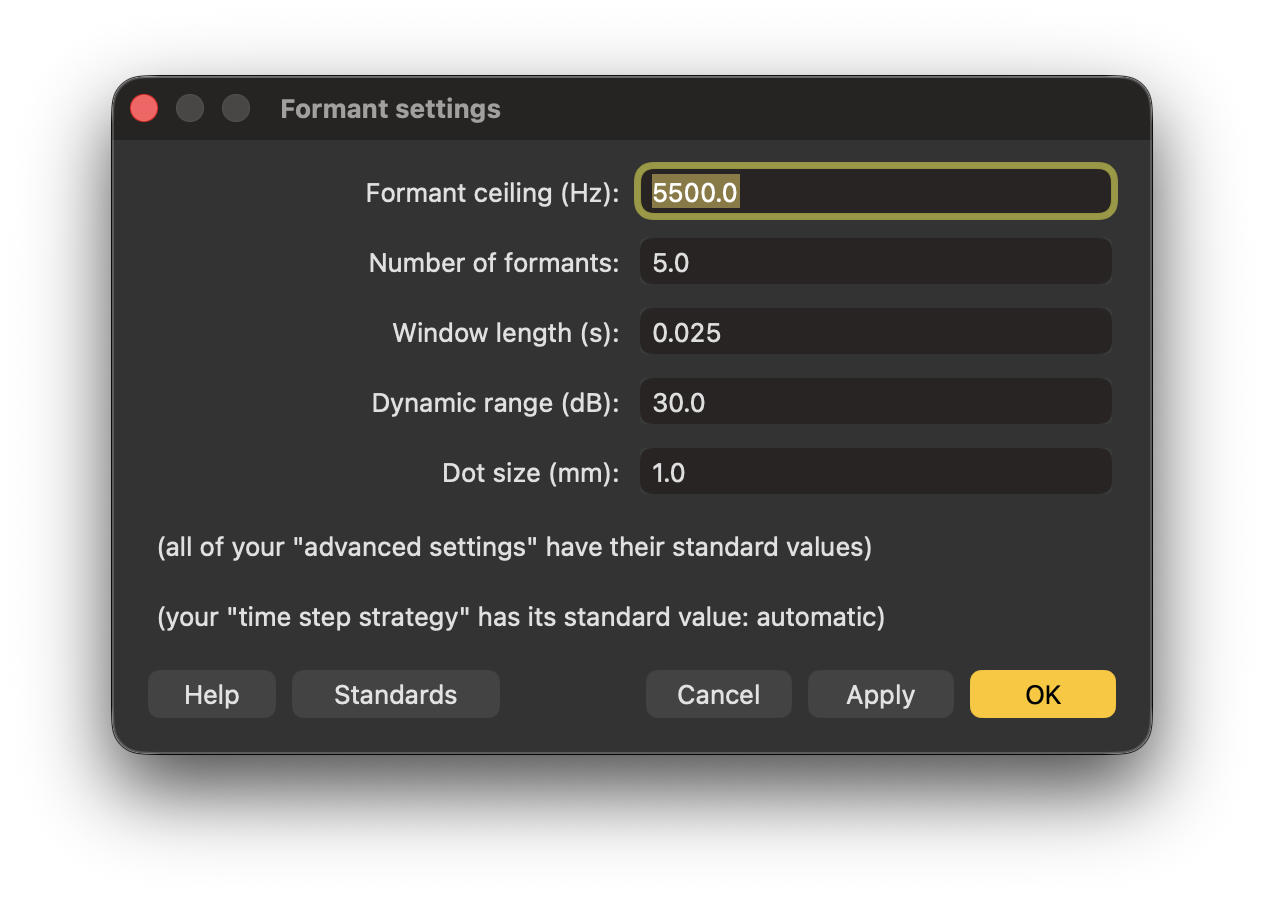Click the Formant ceiling (Hz) input field
The image size is (1264, 902).
(875, 191)
